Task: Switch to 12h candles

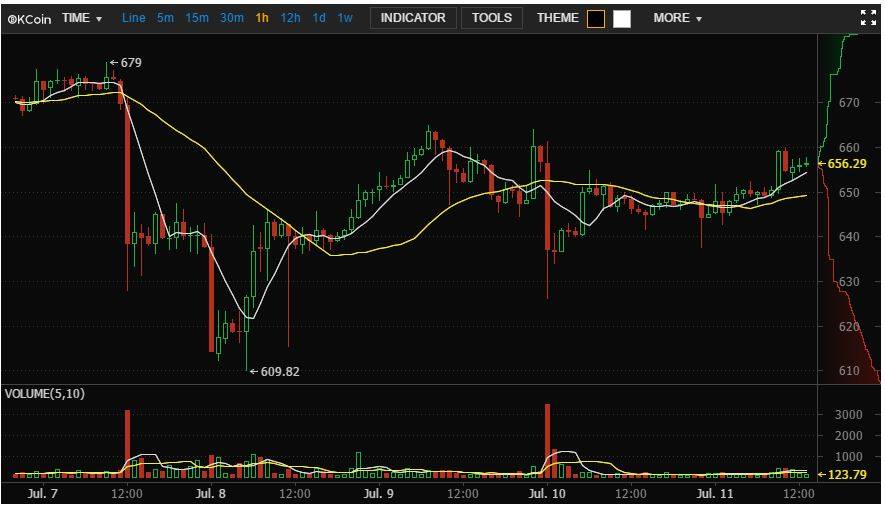Action: tap(290, 18)
